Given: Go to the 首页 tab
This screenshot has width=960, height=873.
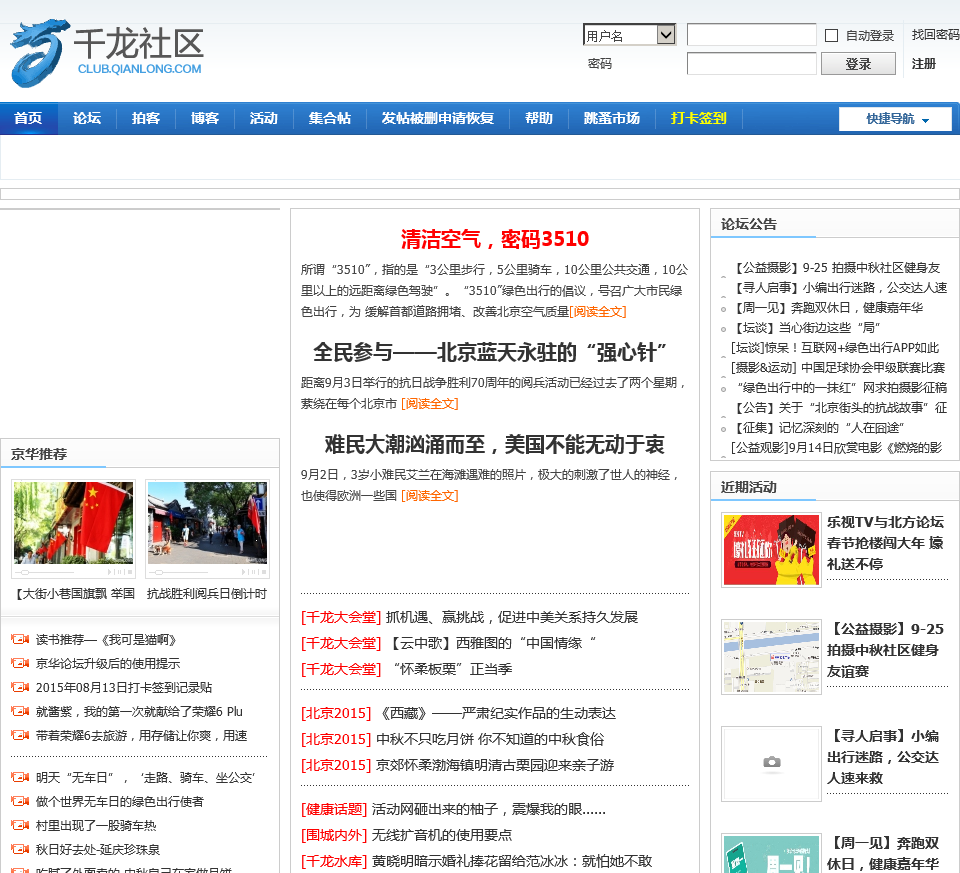Looking at the screenshot, I should pyautogui.click(x=28, y=118).
